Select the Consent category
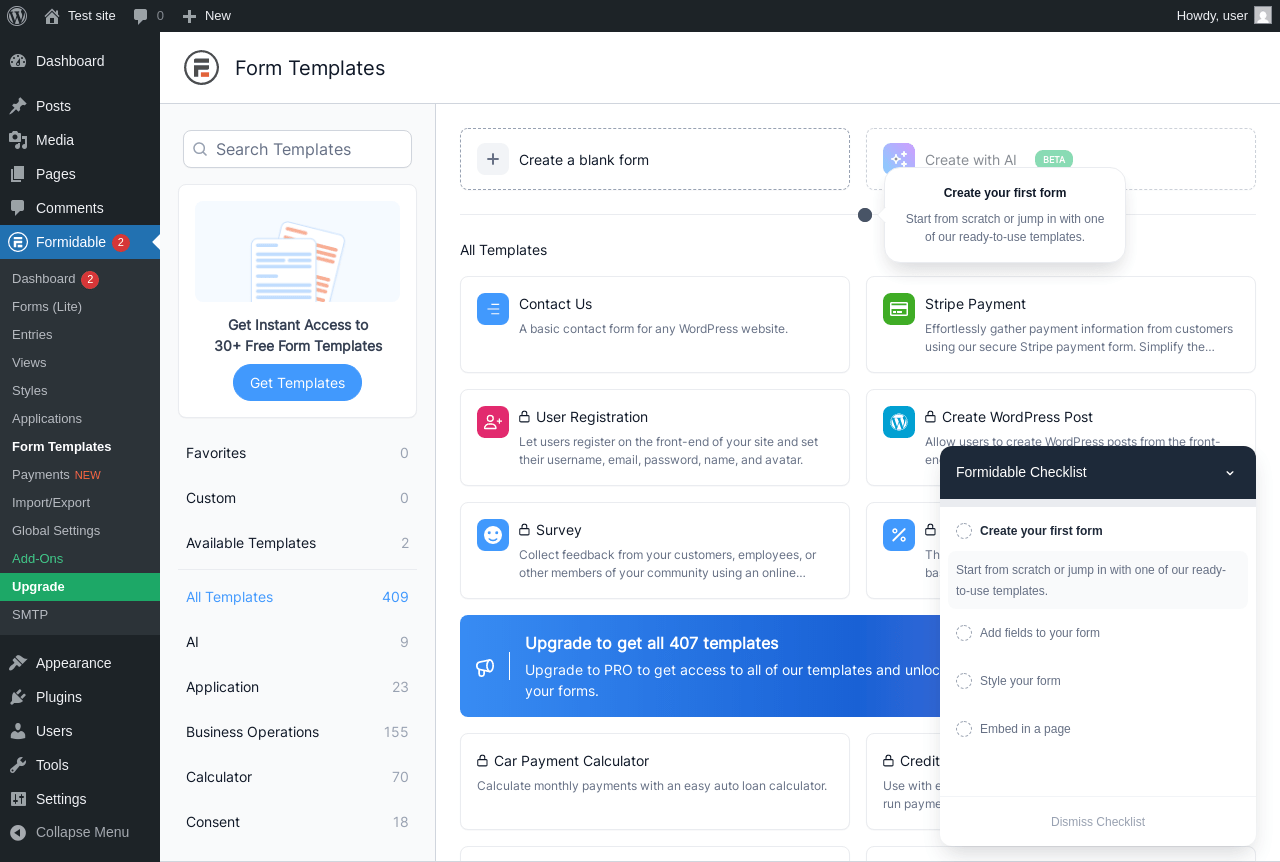Viewport: 1280px width, 862px height. (x=297, y=822)
